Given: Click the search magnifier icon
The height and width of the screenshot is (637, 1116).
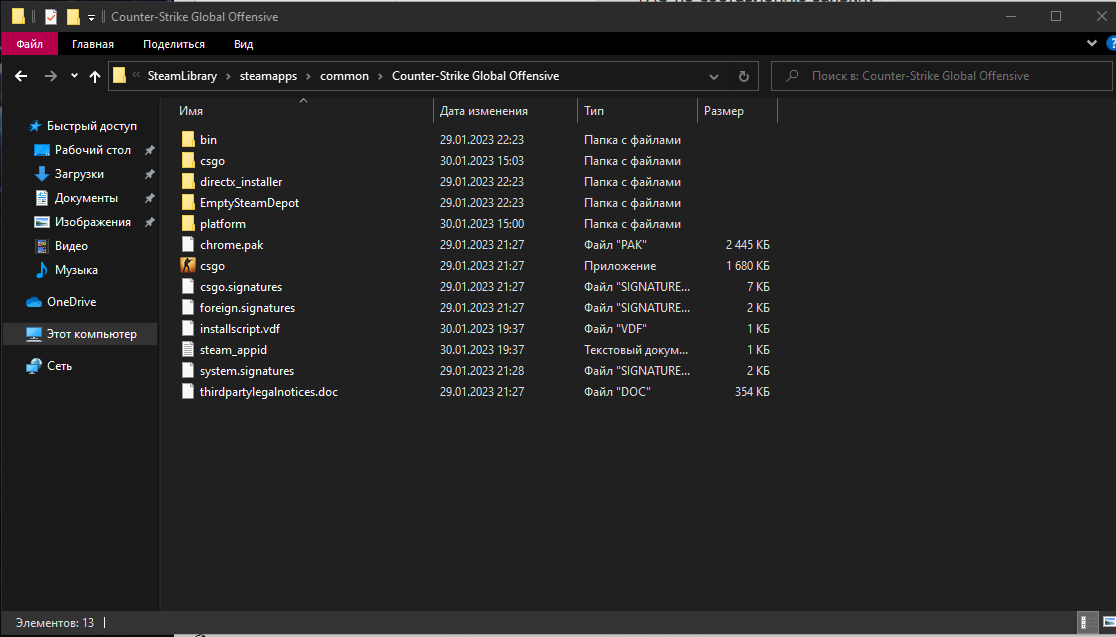Looking at the screenshot, I should tap(792, 75).
